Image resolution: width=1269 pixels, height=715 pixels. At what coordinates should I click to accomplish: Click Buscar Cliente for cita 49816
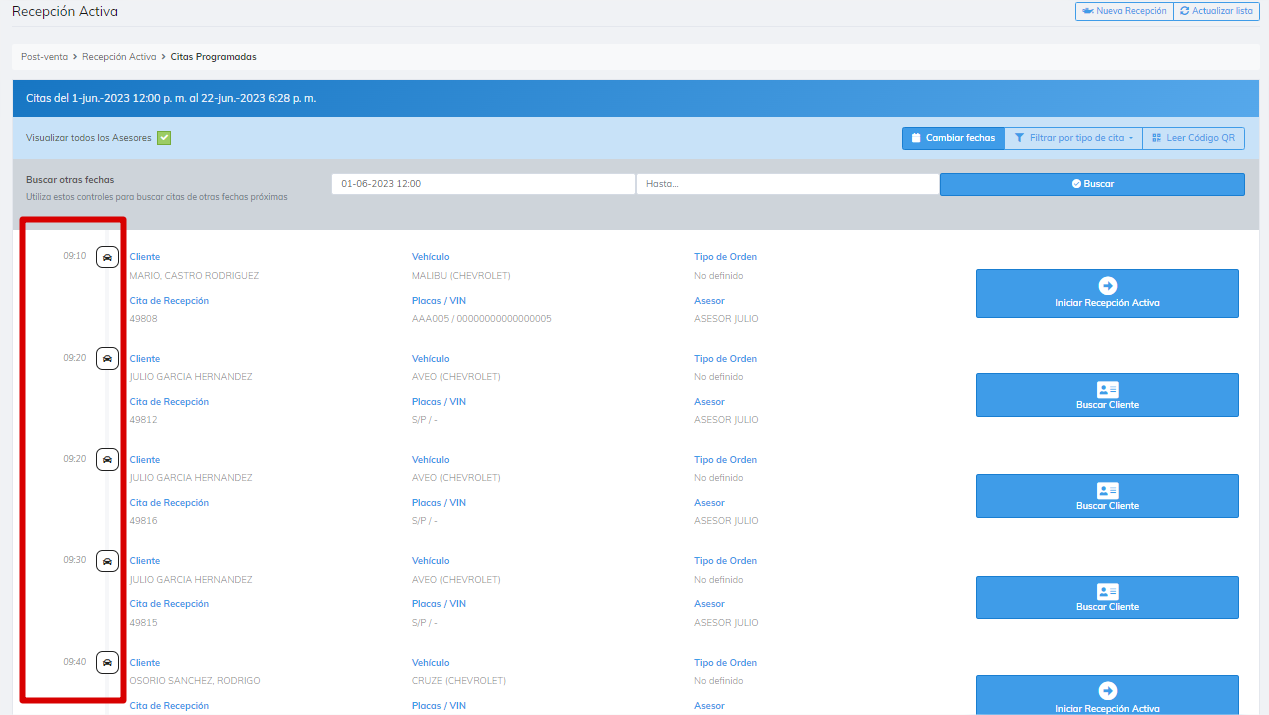[x=1107, y=496]
